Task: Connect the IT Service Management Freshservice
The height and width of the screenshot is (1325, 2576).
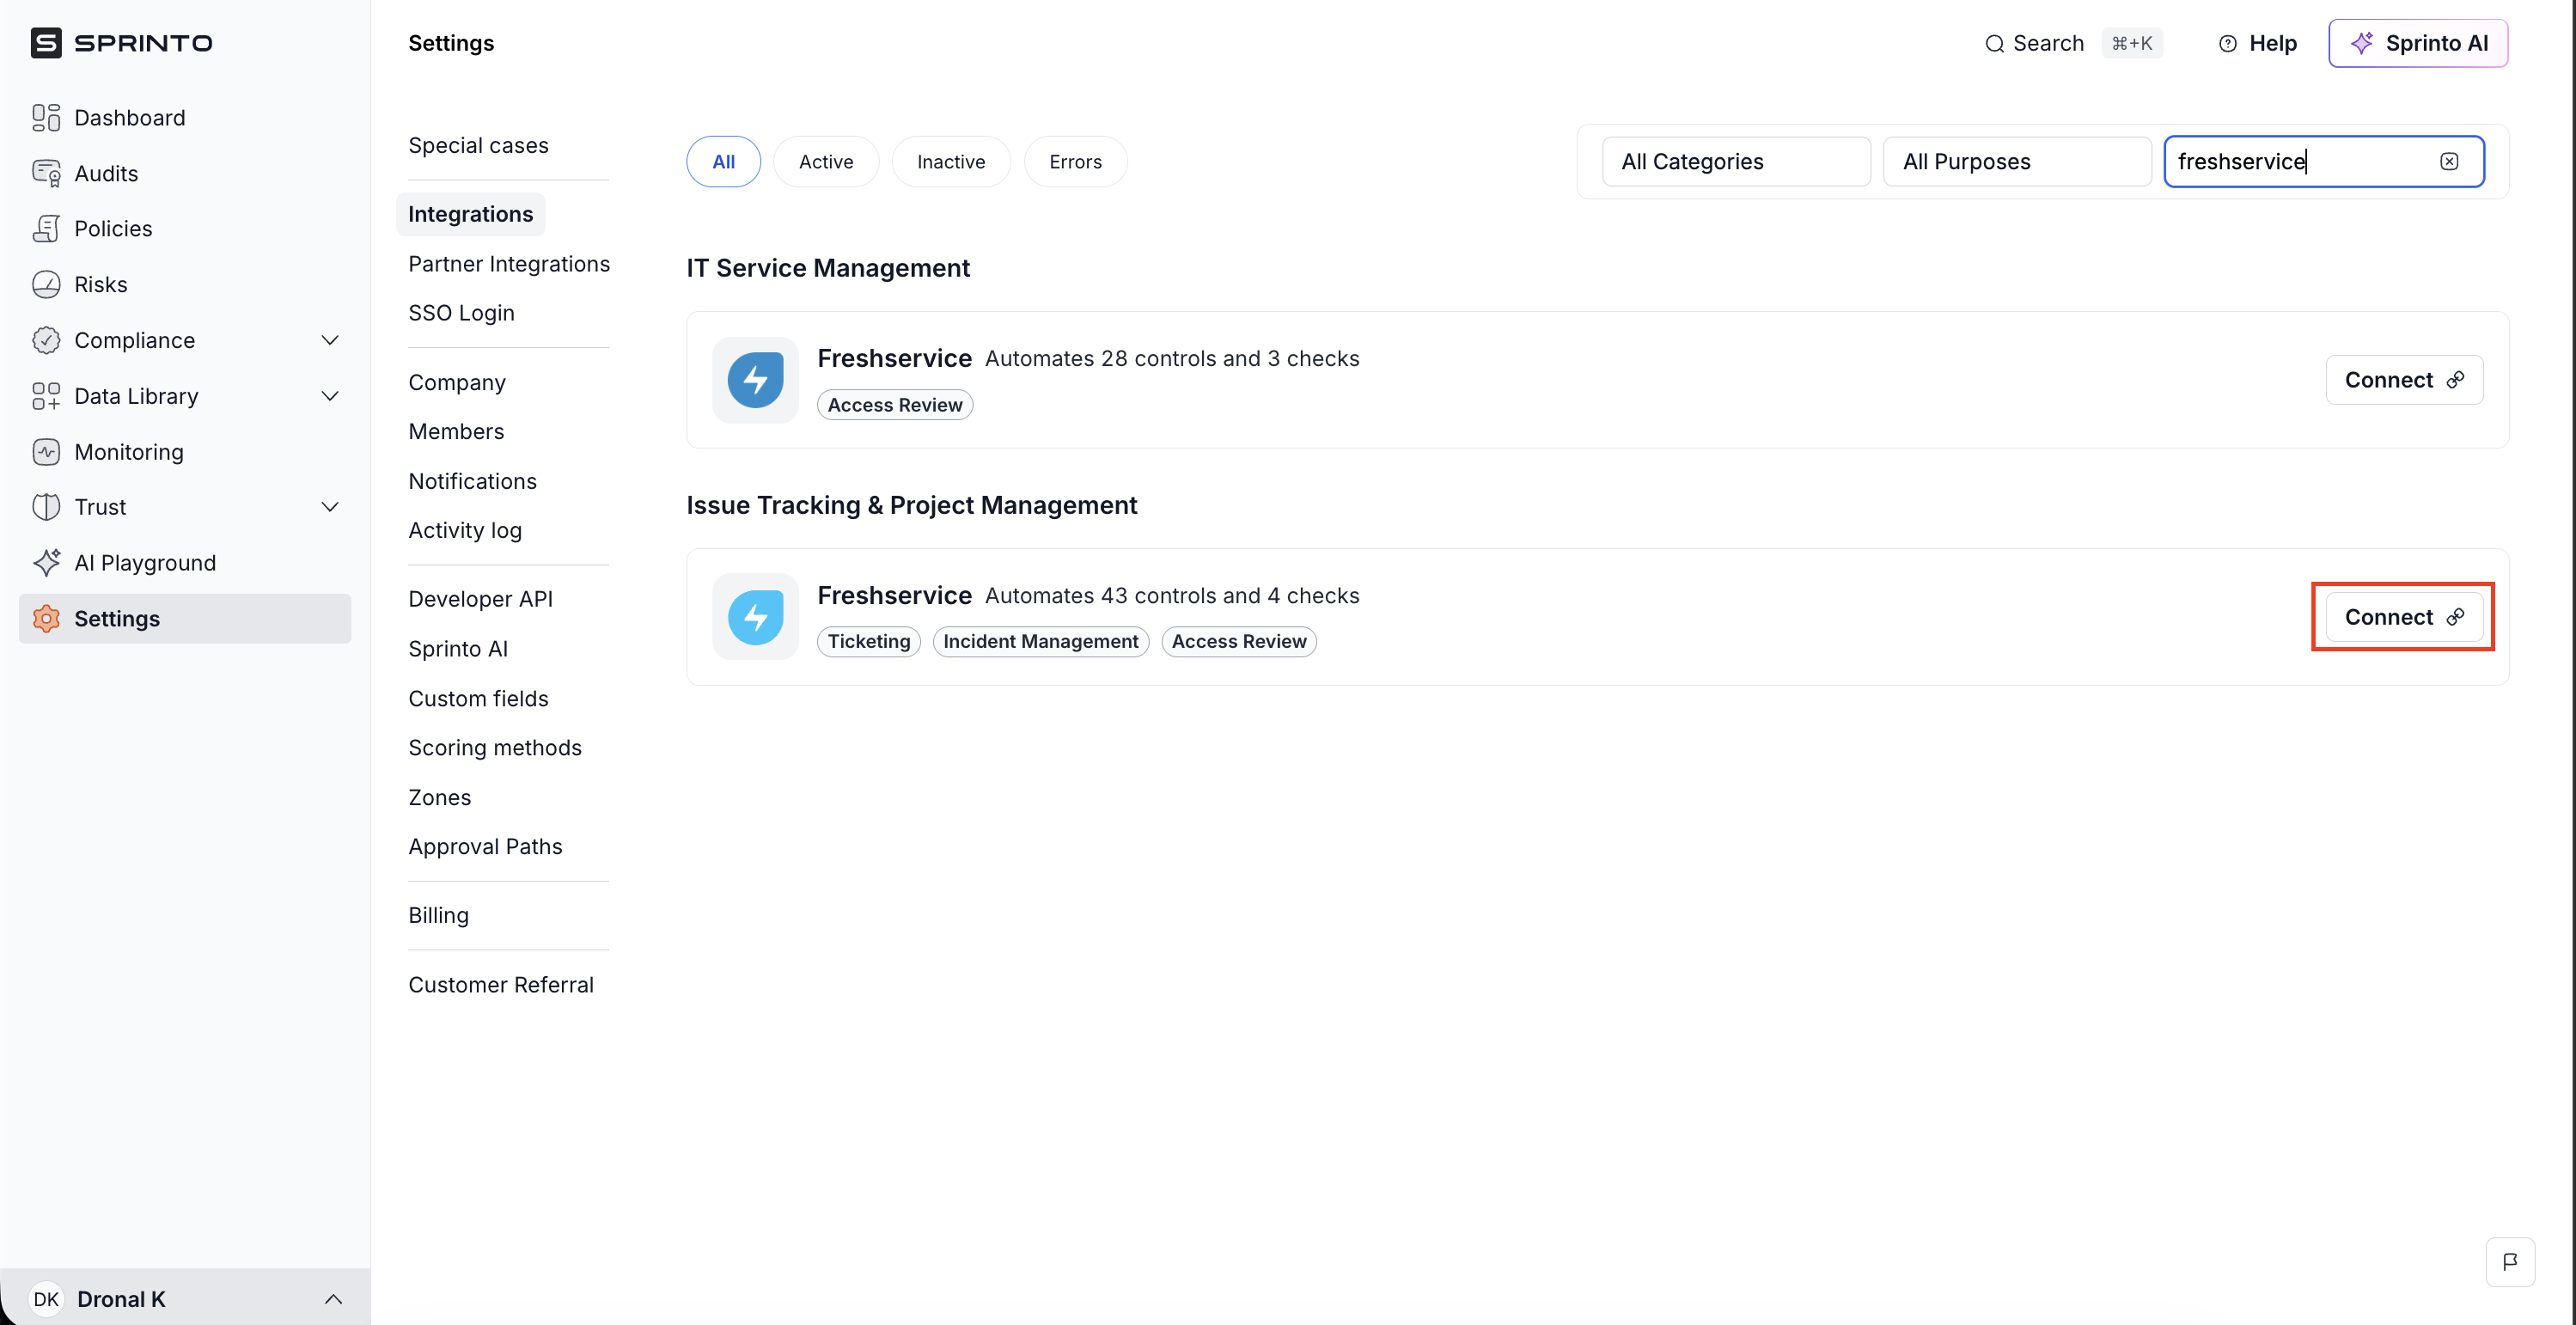Action: pos(2403,380)
